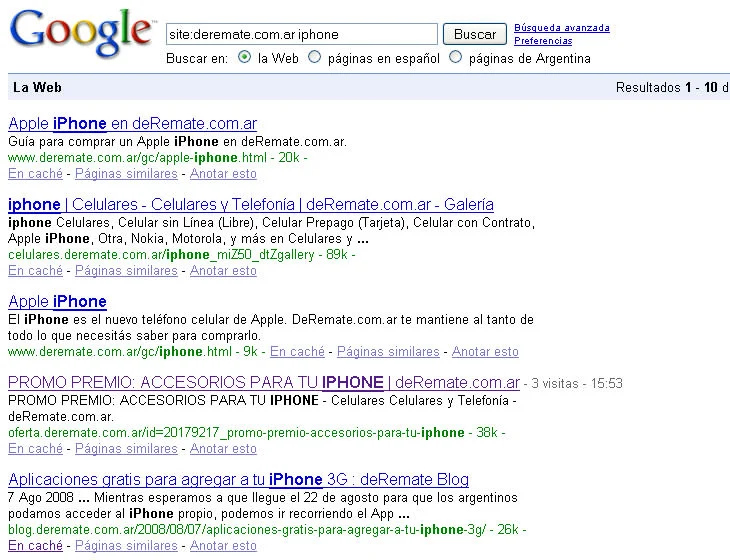Click URL text celulares.deremate.com.ar/iphone_miZ50_dtZgallery
This screenshot has width=730, height=560.
tap(161, 255)
